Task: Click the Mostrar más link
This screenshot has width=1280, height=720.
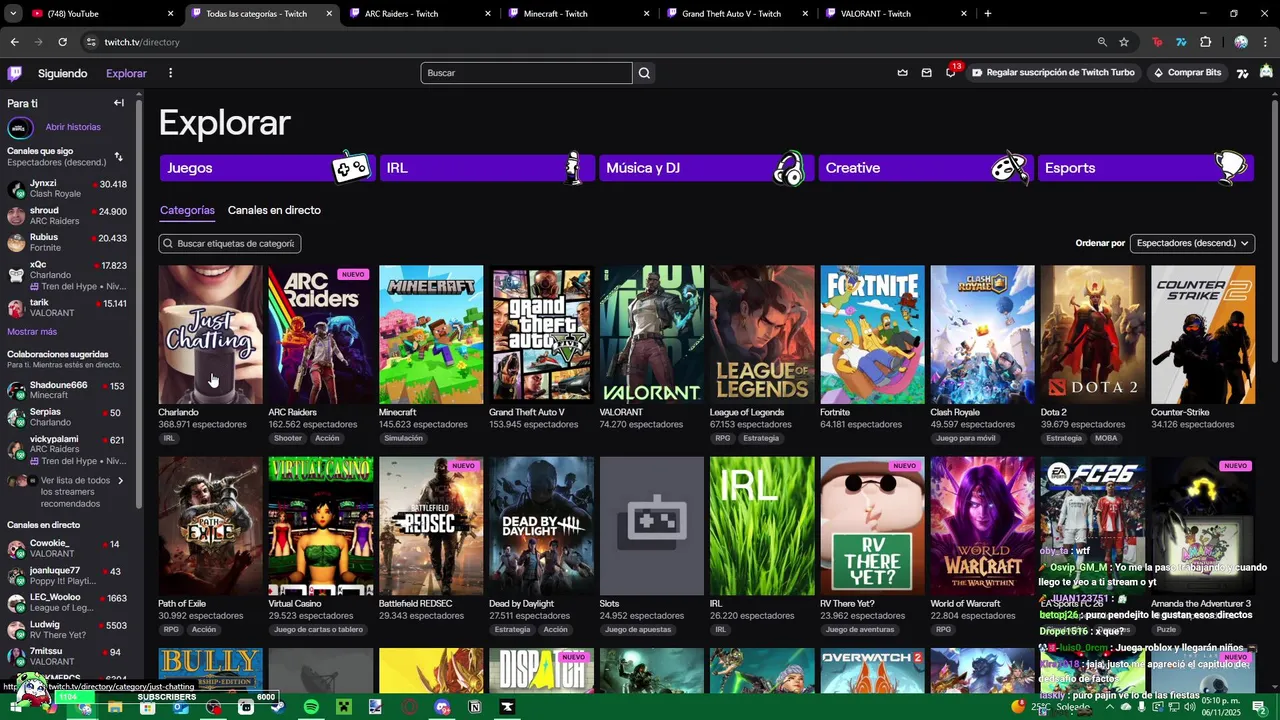Action: click(x=32, y=331)
